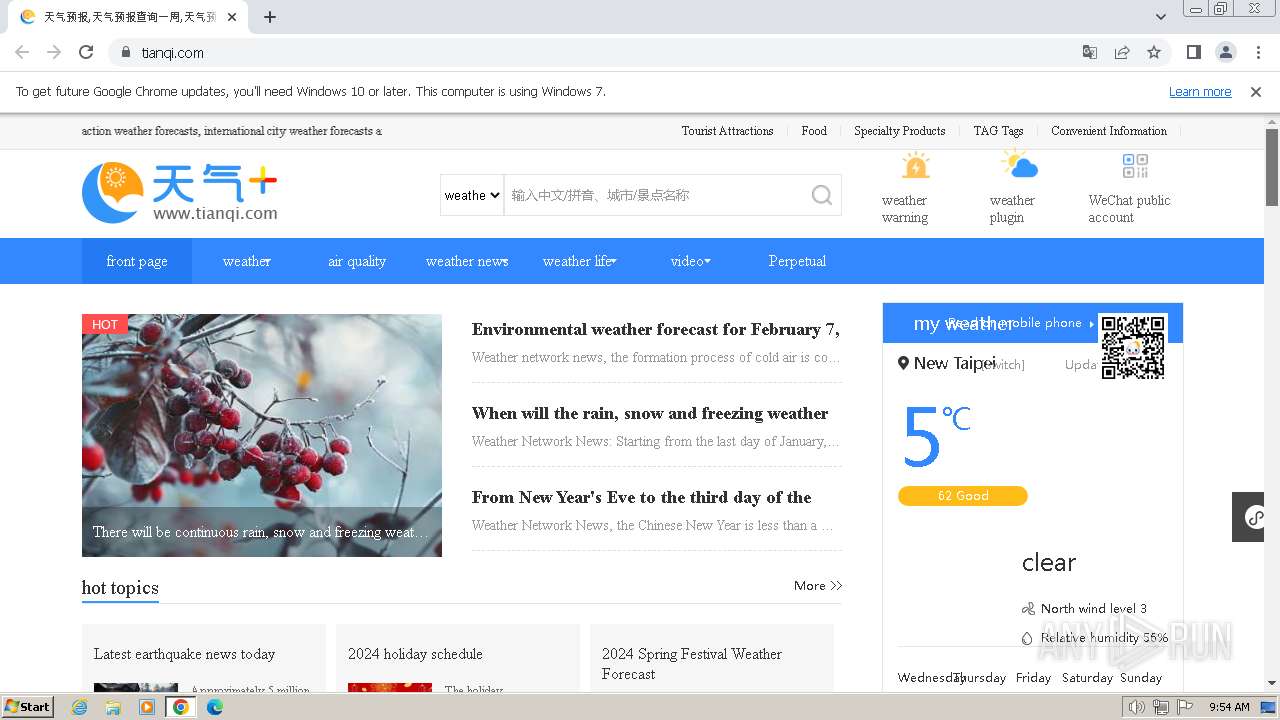Image resolution: width=1280 pixels, height=720 pixels.
Task: Open the tab search chevron
Action: (1160, 17)
